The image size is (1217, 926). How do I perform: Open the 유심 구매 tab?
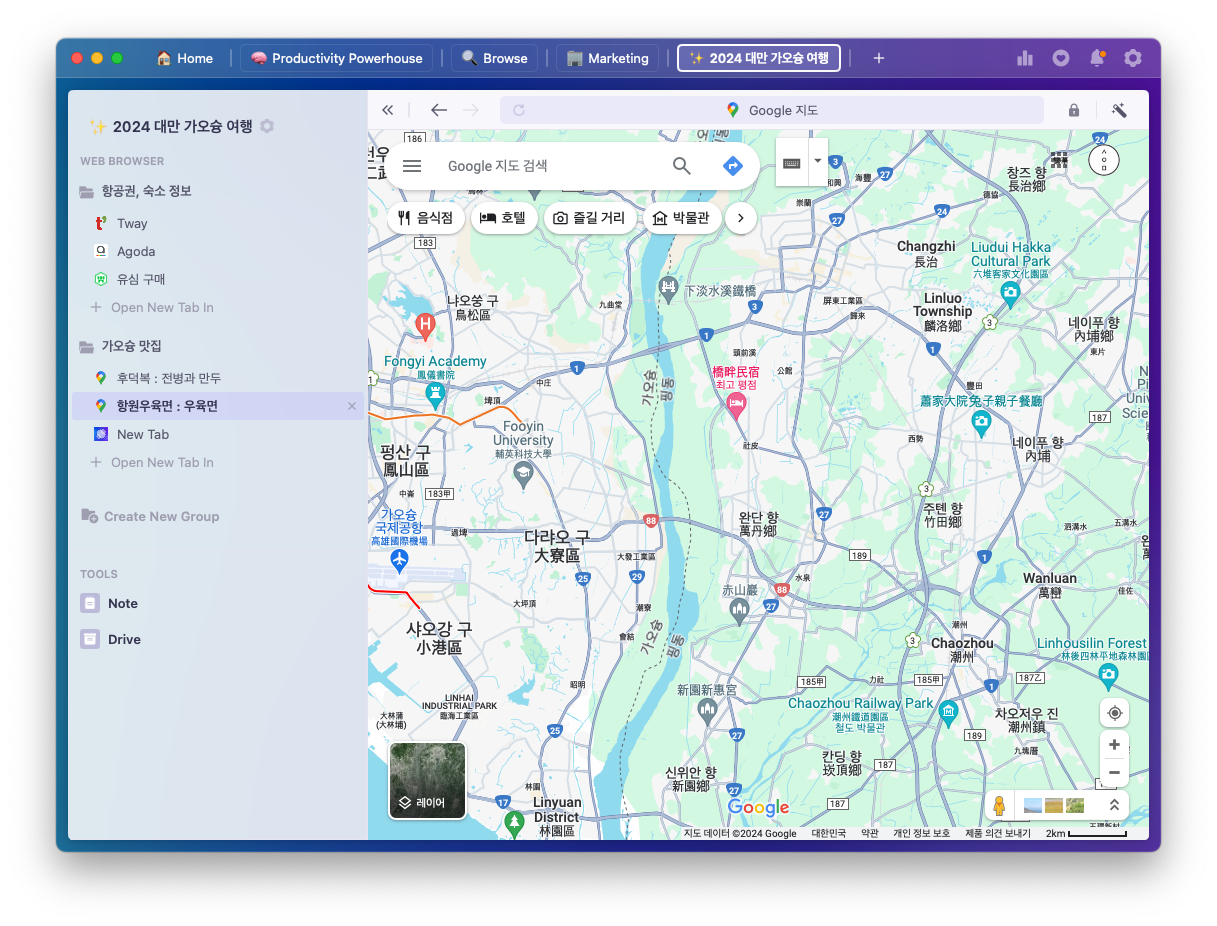(x=141, y=280)
